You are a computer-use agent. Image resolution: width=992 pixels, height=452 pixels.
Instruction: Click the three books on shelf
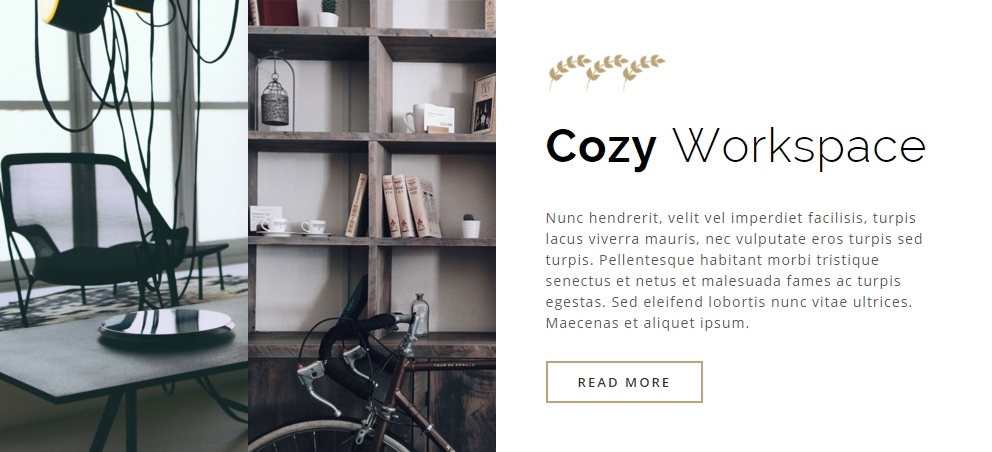[411, 206]
